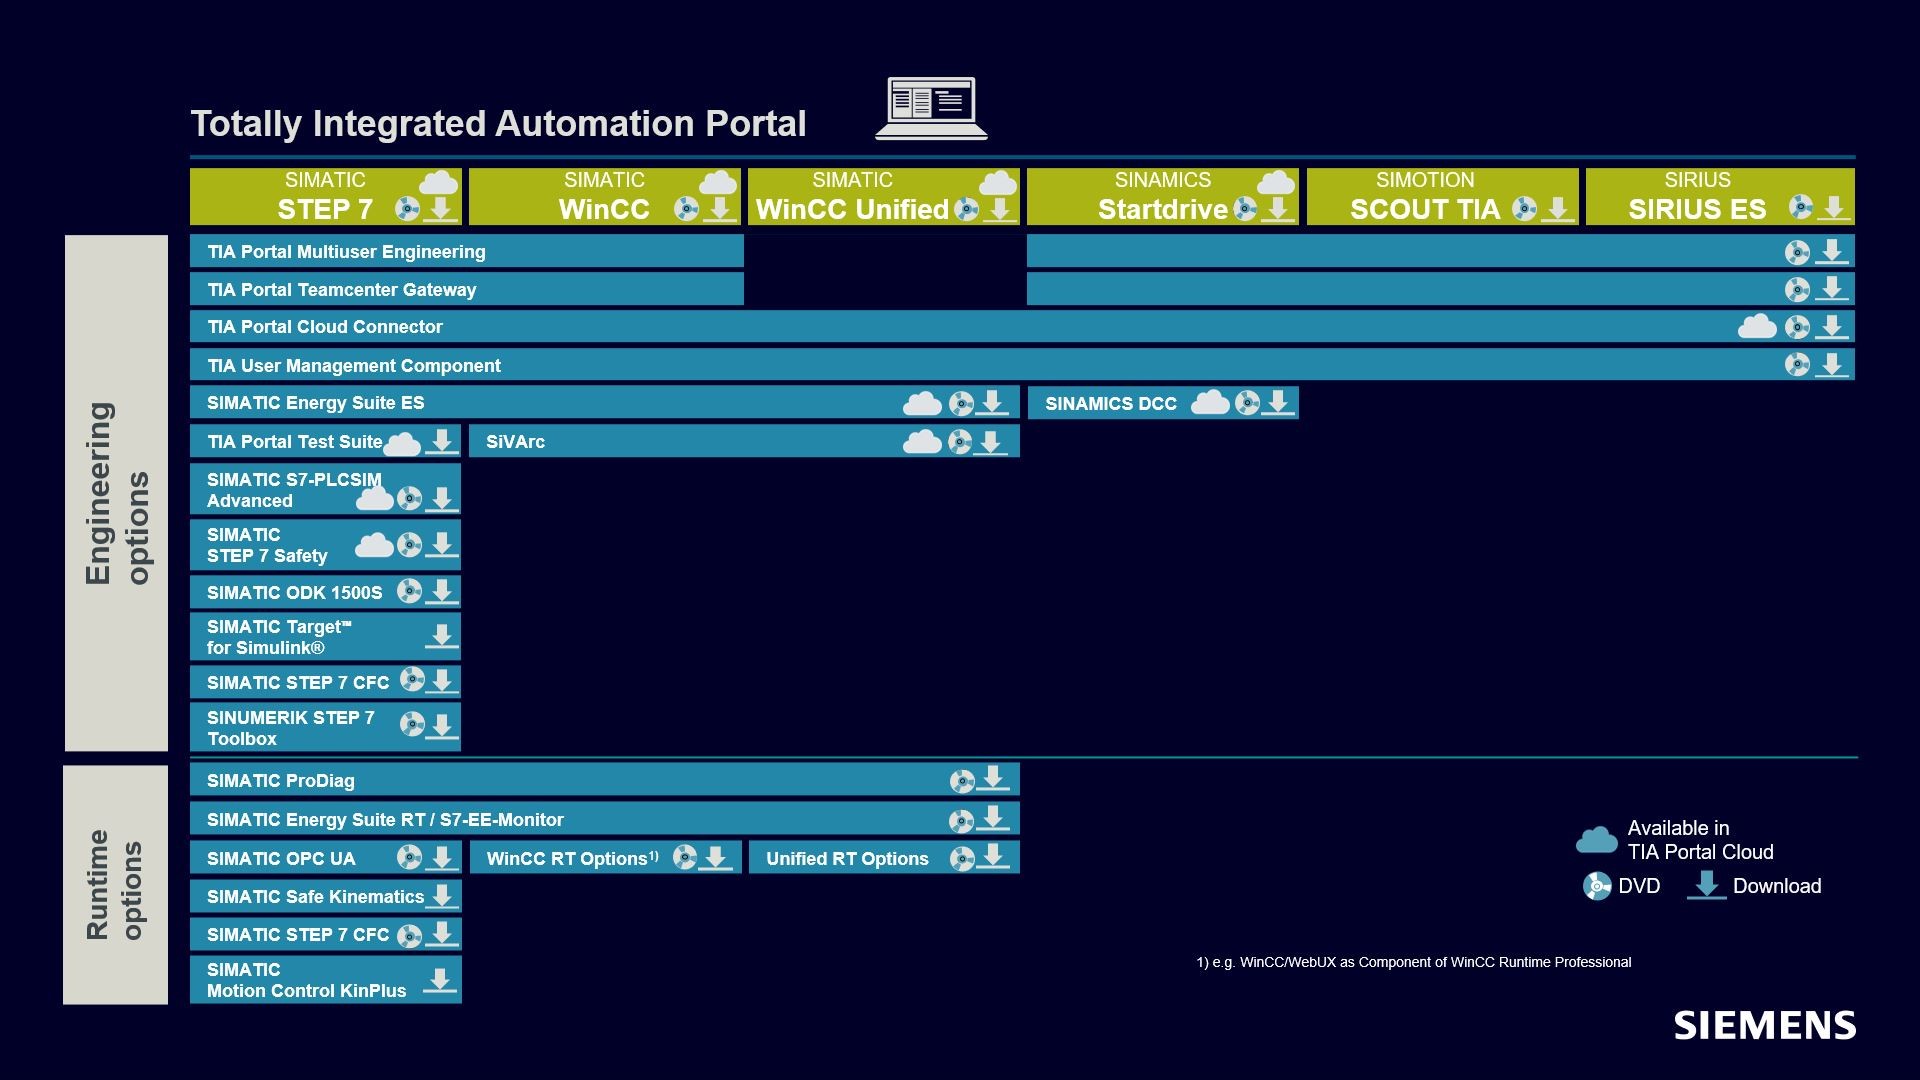Click the cloud icon in Energy Suite ES row
The width and height of the screenshot is (1920, 1080).
click(x=922, y=403)
